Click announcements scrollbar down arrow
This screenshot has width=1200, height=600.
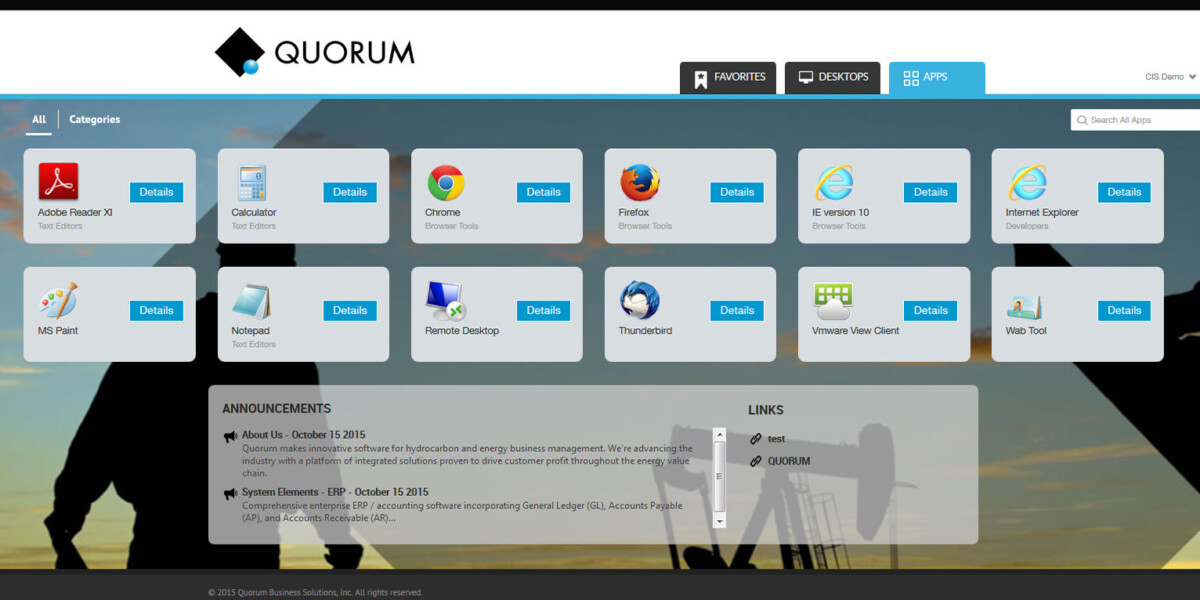[719, 521]
